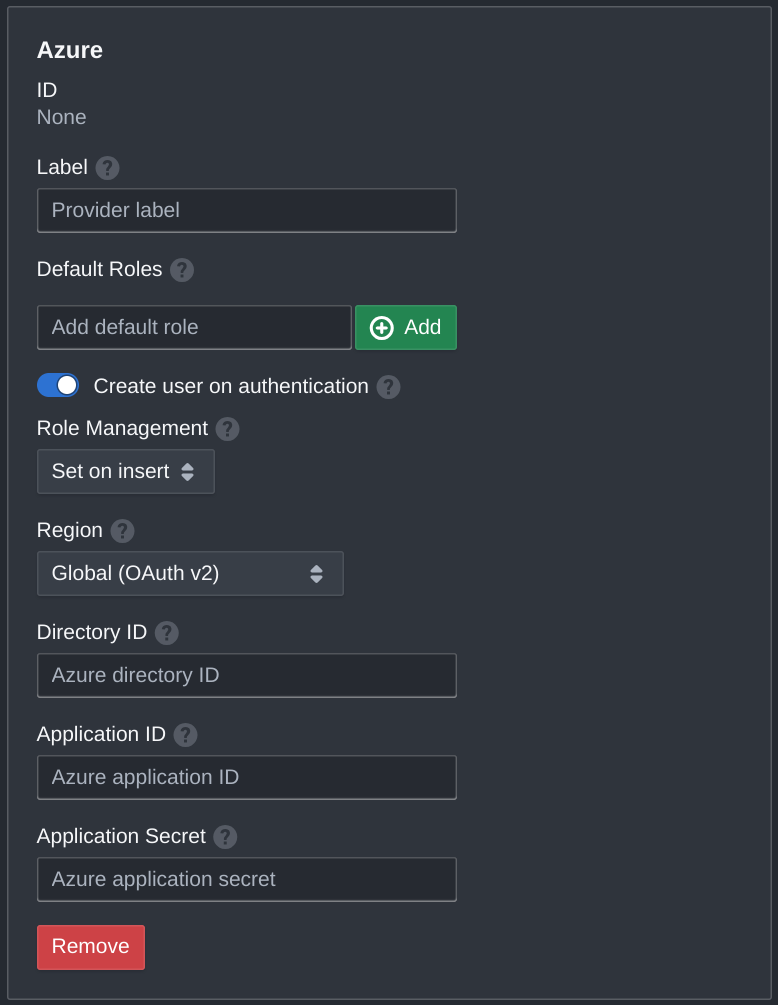This screenshot has height=1005, width=778.
Task: Toggle Create user on authentication switch
Action: [58, 385]
